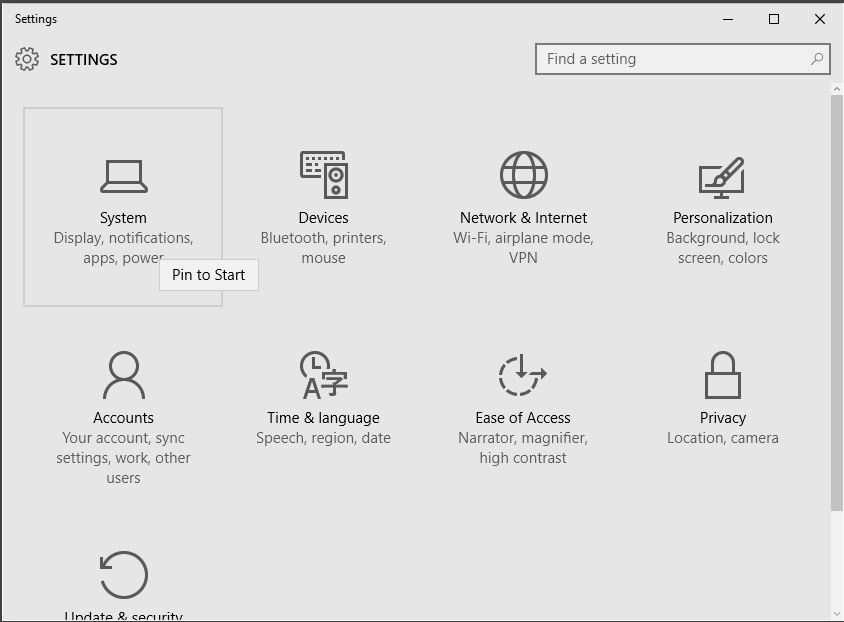
Task: Click the System tile label
Action: pos(123,218)
